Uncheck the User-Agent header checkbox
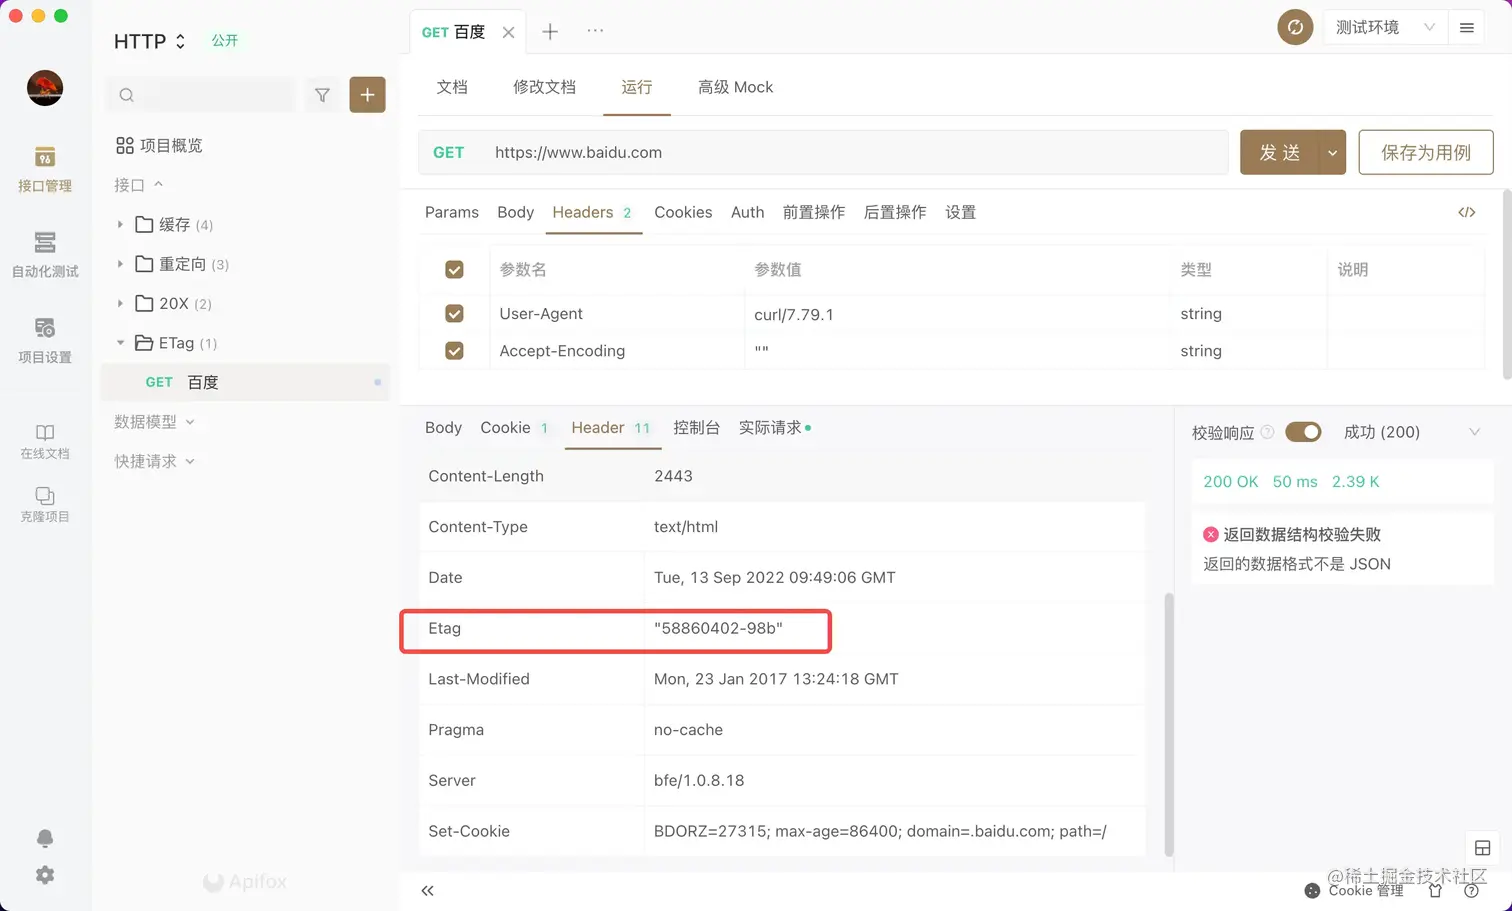 click(x=454, y=314)
